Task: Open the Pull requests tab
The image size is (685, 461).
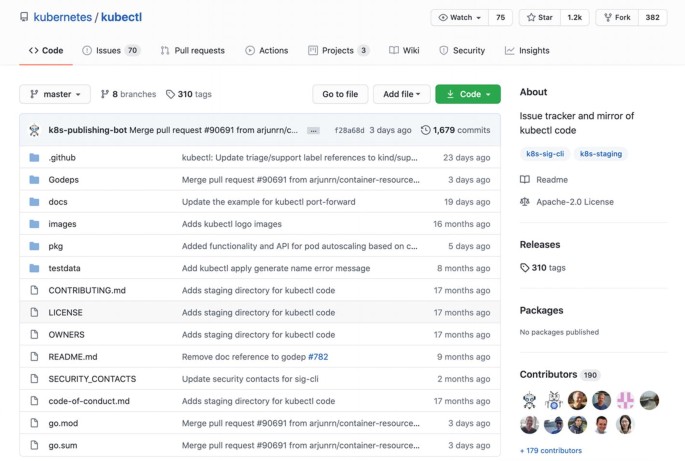Action: coord(193,51)
